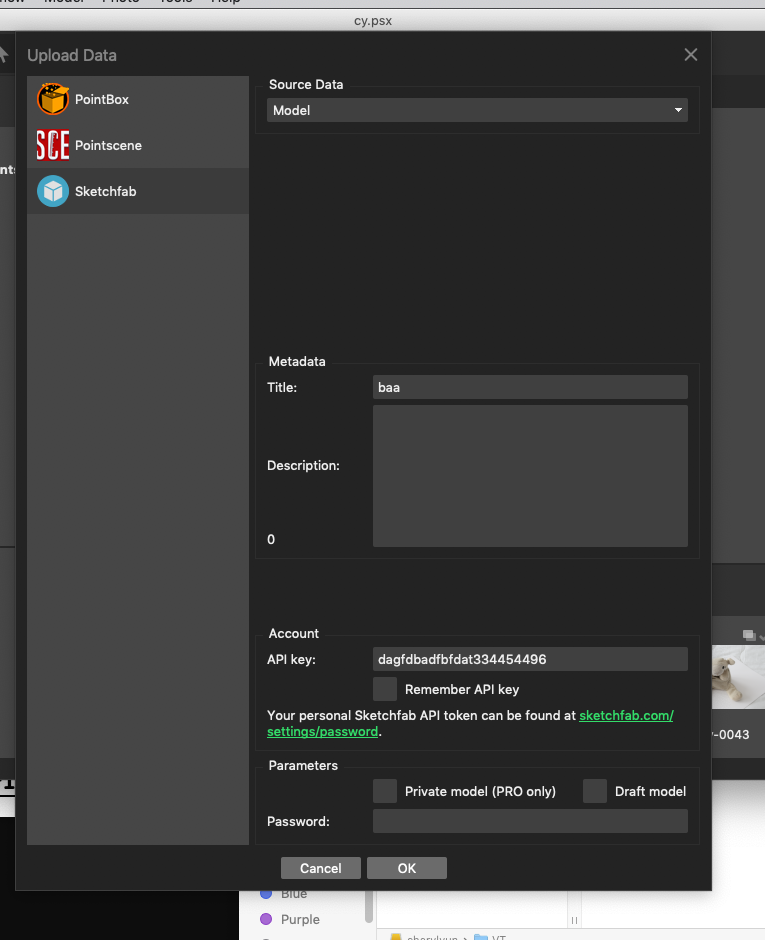The height and width of the screenshot is (940, 765).
Task: Focus the Description text area
Action: [x=530, y=476]
